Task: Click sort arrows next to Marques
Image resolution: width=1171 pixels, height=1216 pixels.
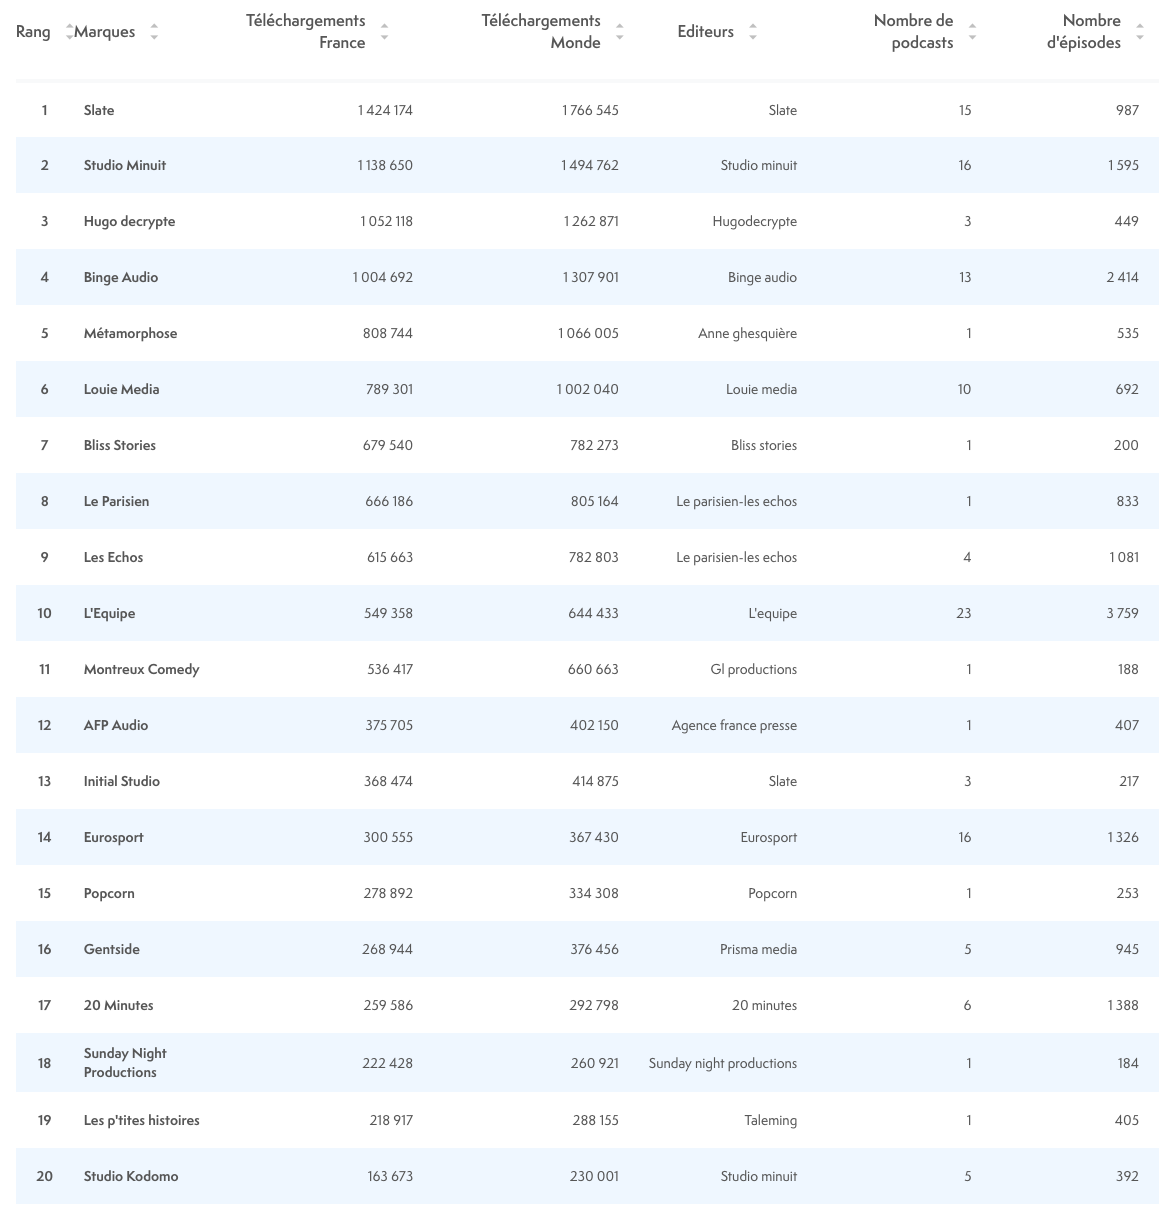Action: click(x=154, y=32)
